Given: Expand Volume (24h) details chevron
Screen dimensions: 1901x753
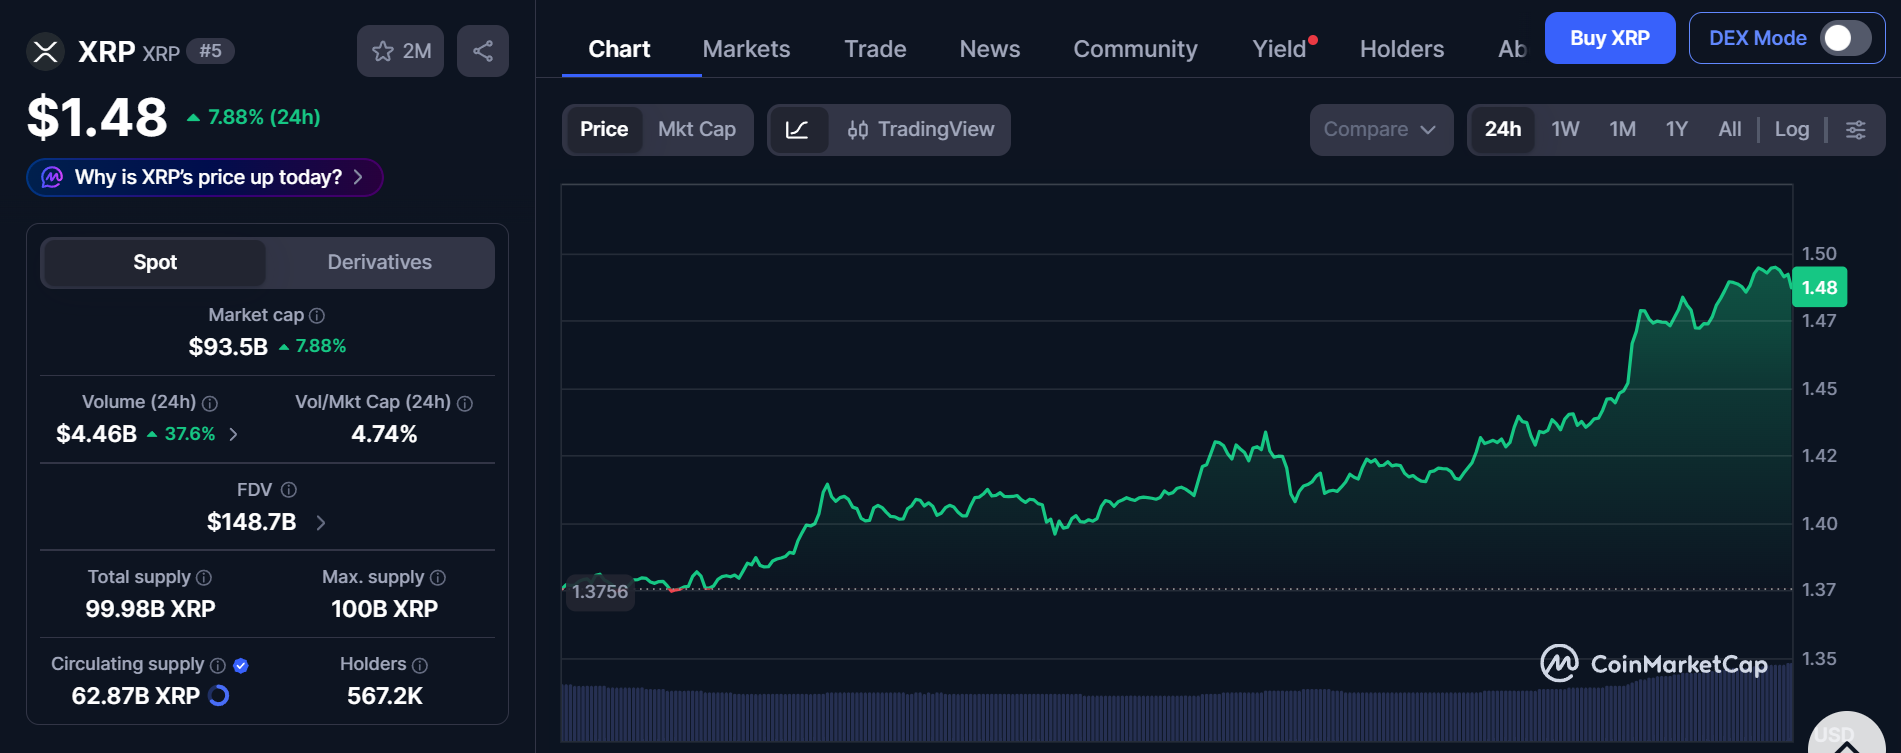Looking at the screenshot, I should point(234,434).
